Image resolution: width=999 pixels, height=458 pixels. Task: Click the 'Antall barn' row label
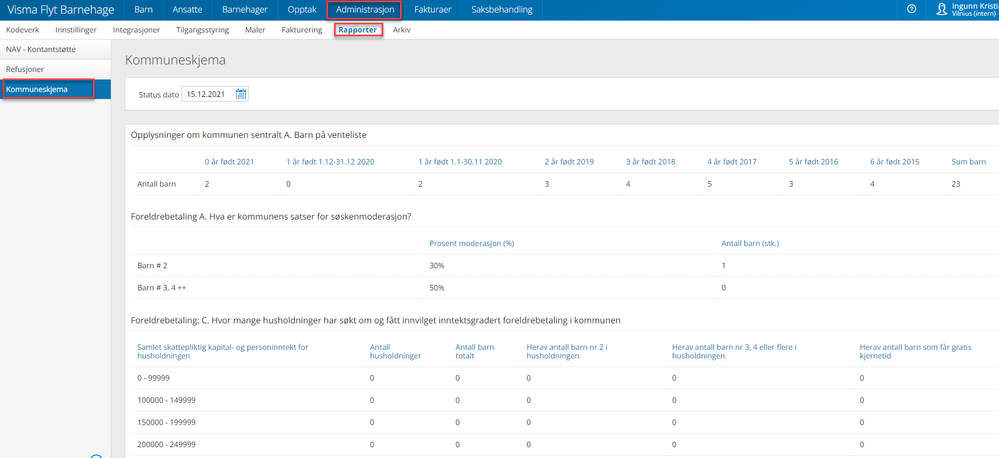point(157,184)
